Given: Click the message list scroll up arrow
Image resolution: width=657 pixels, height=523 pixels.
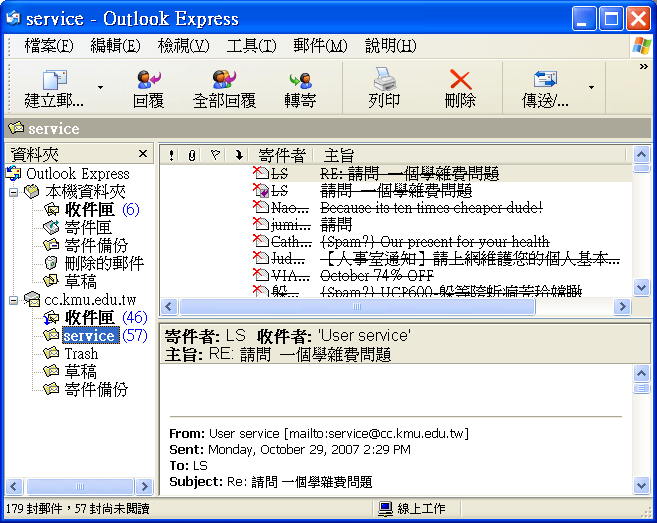Looking at the screenshot, I should (641, 155).
